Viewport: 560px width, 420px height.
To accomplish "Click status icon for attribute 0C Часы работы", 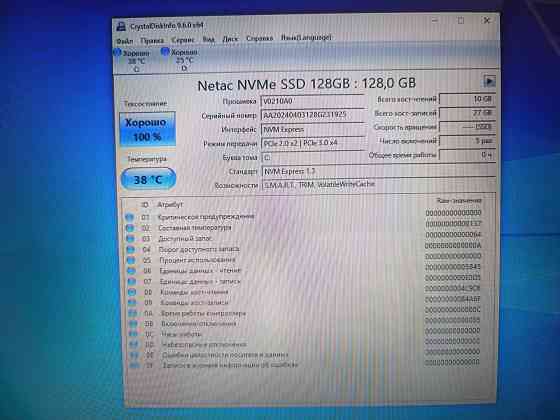I will [133, 334].
